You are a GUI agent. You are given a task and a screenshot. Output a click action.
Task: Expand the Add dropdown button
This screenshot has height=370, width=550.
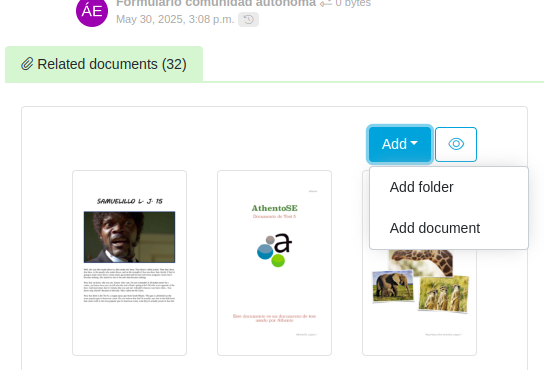(x=400, y=144)
